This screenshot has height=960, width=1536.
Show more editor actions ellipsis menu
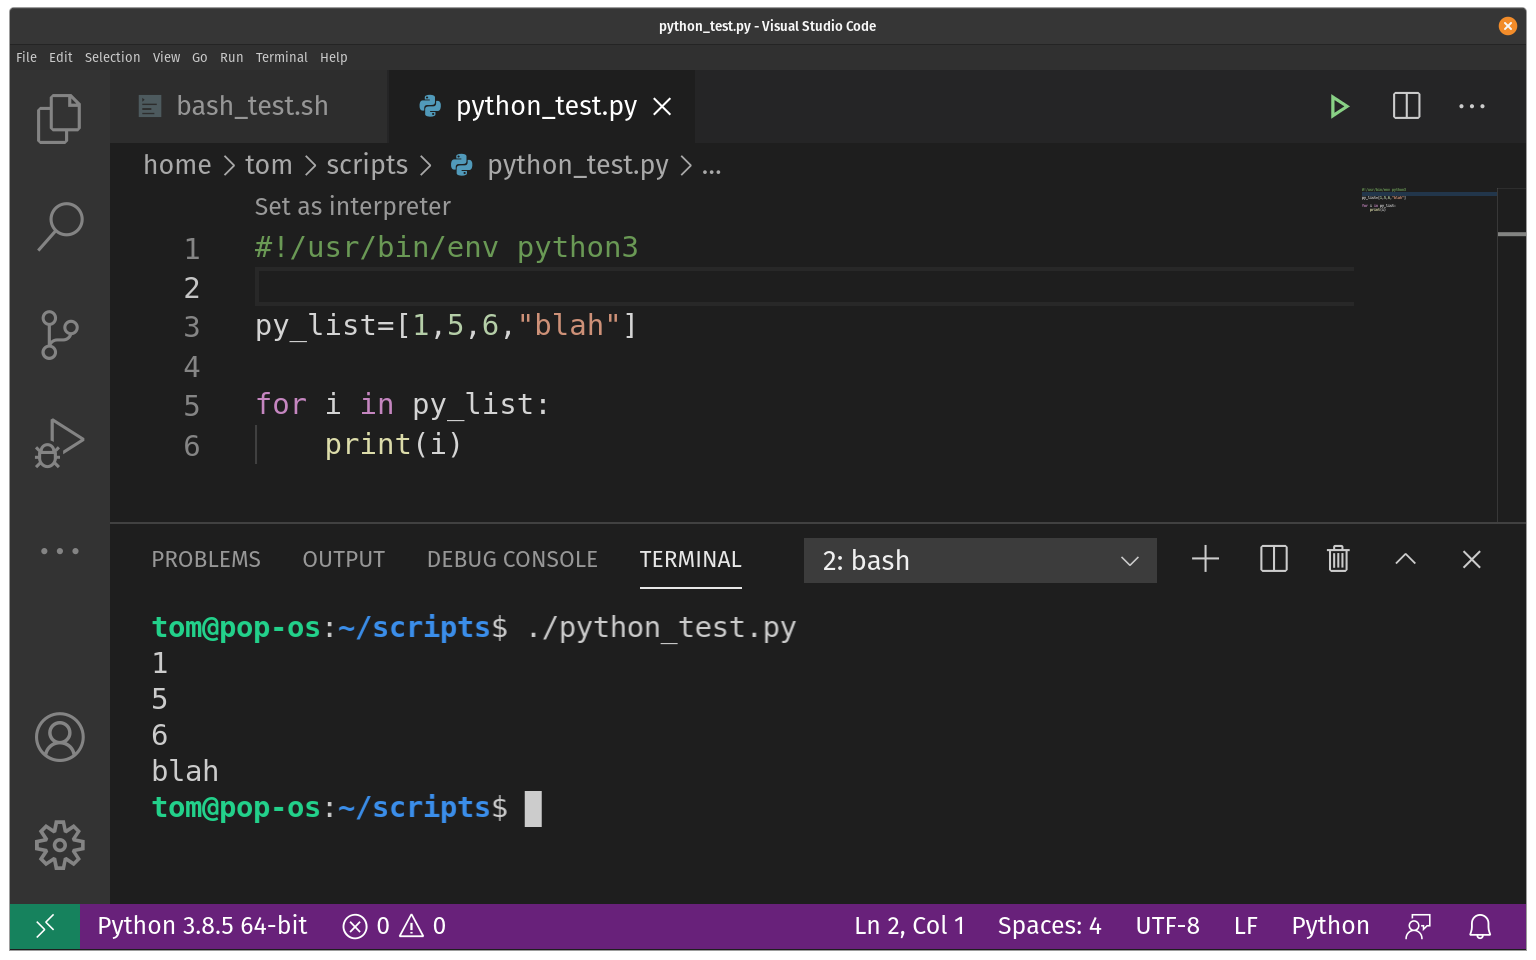pos(1471,106)
